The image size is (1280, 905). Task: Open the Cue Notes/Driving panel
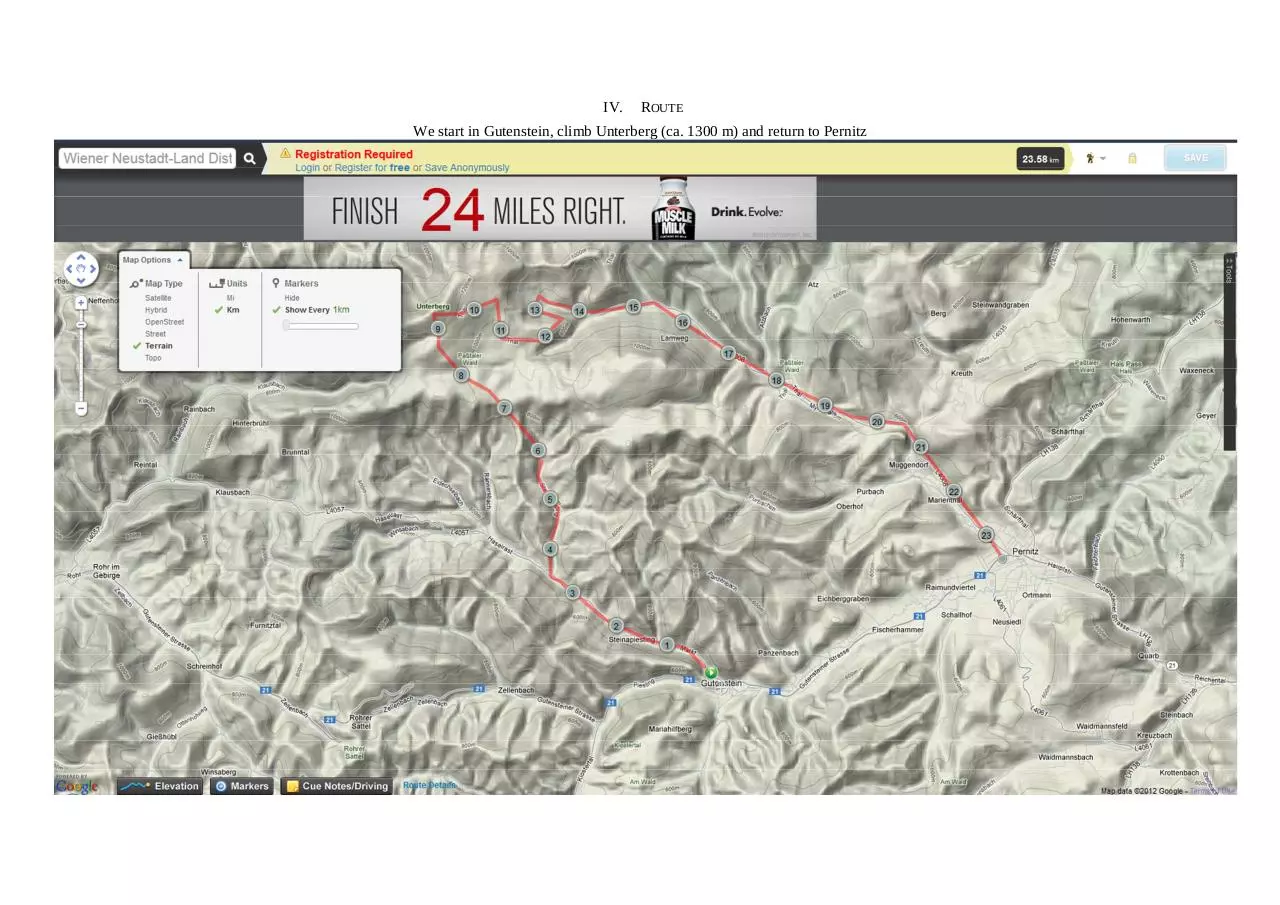point(337,786)
